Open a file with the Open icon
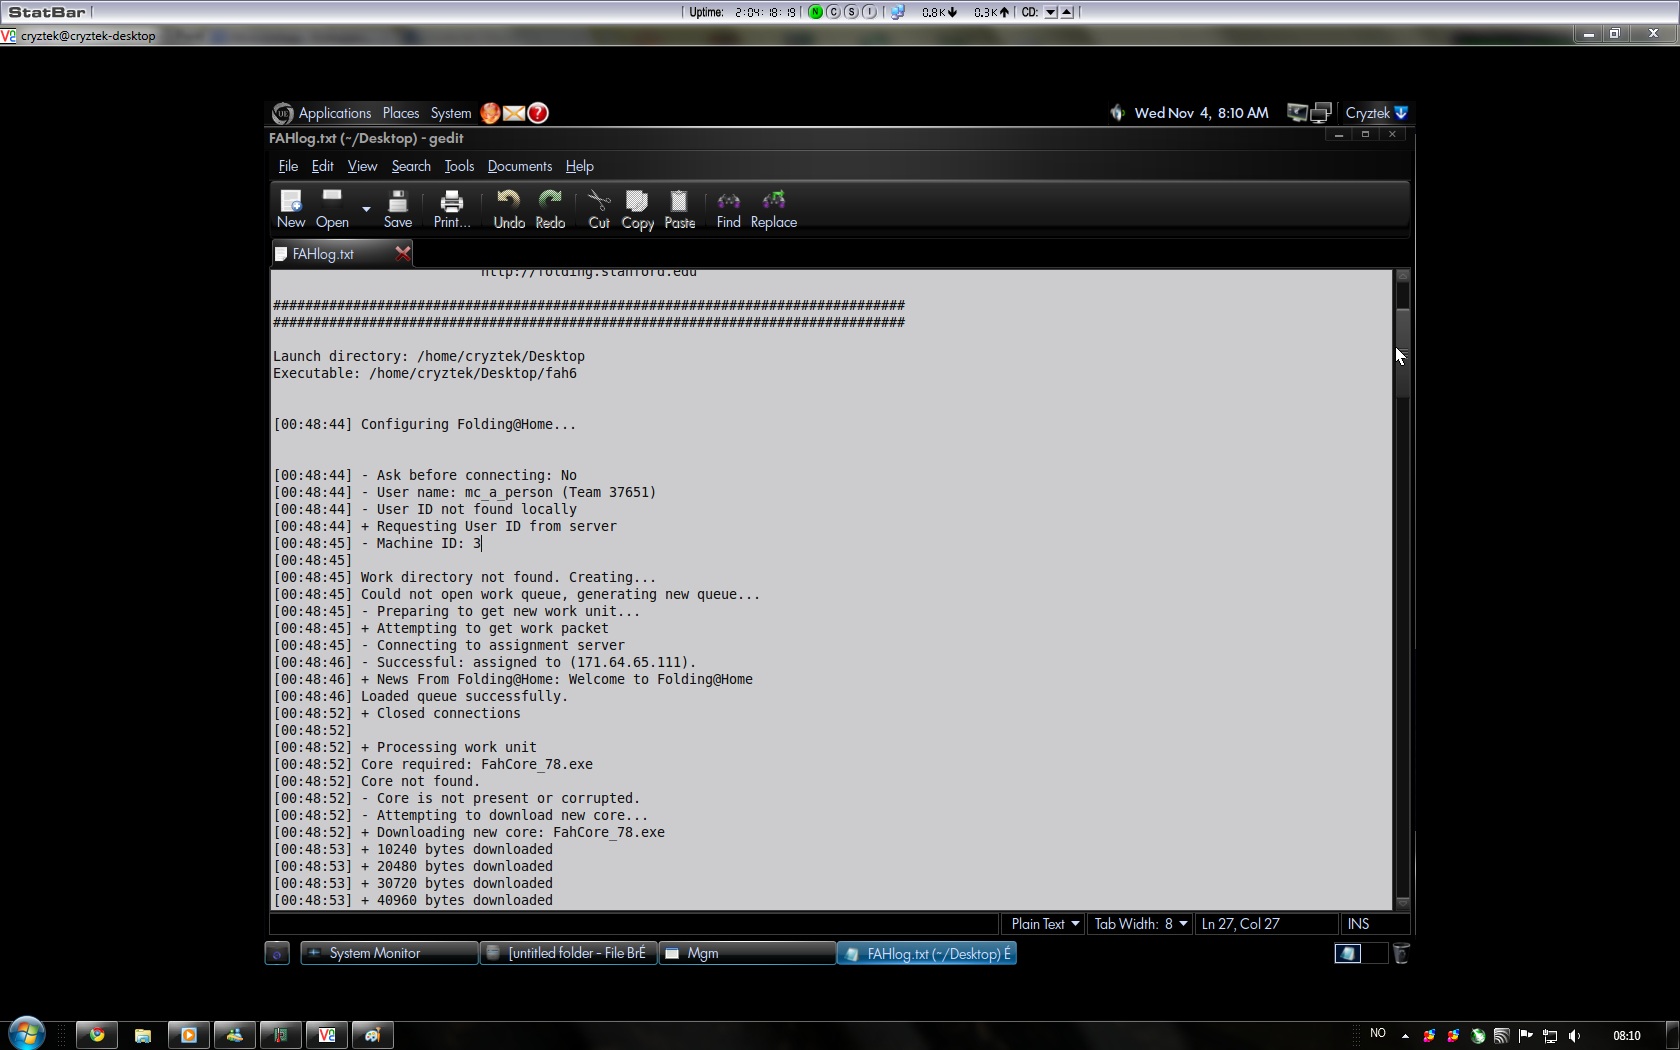Image resolution: width=1680 pixels, height=1050 pixels. tap(332, 209)
